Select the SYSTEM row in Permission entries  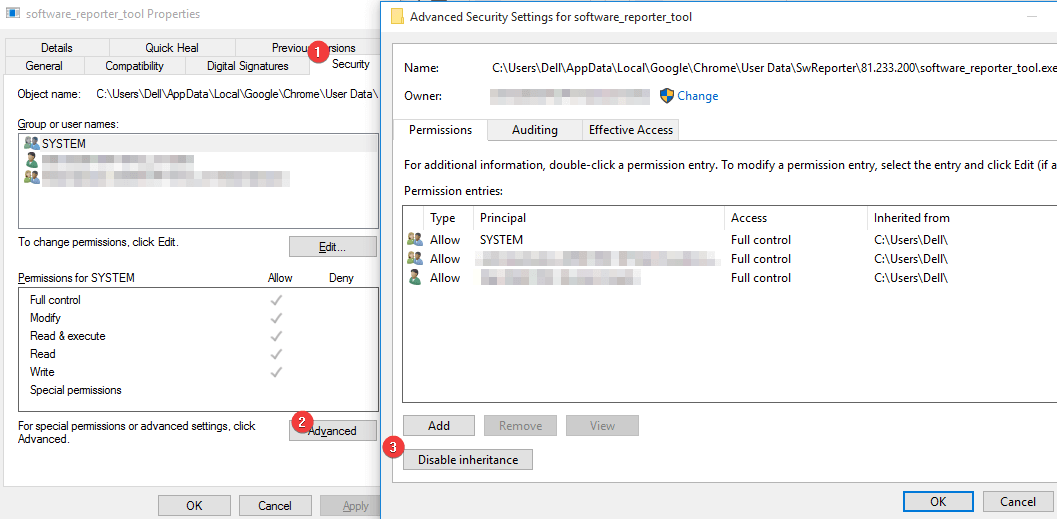tap(600, 240)
